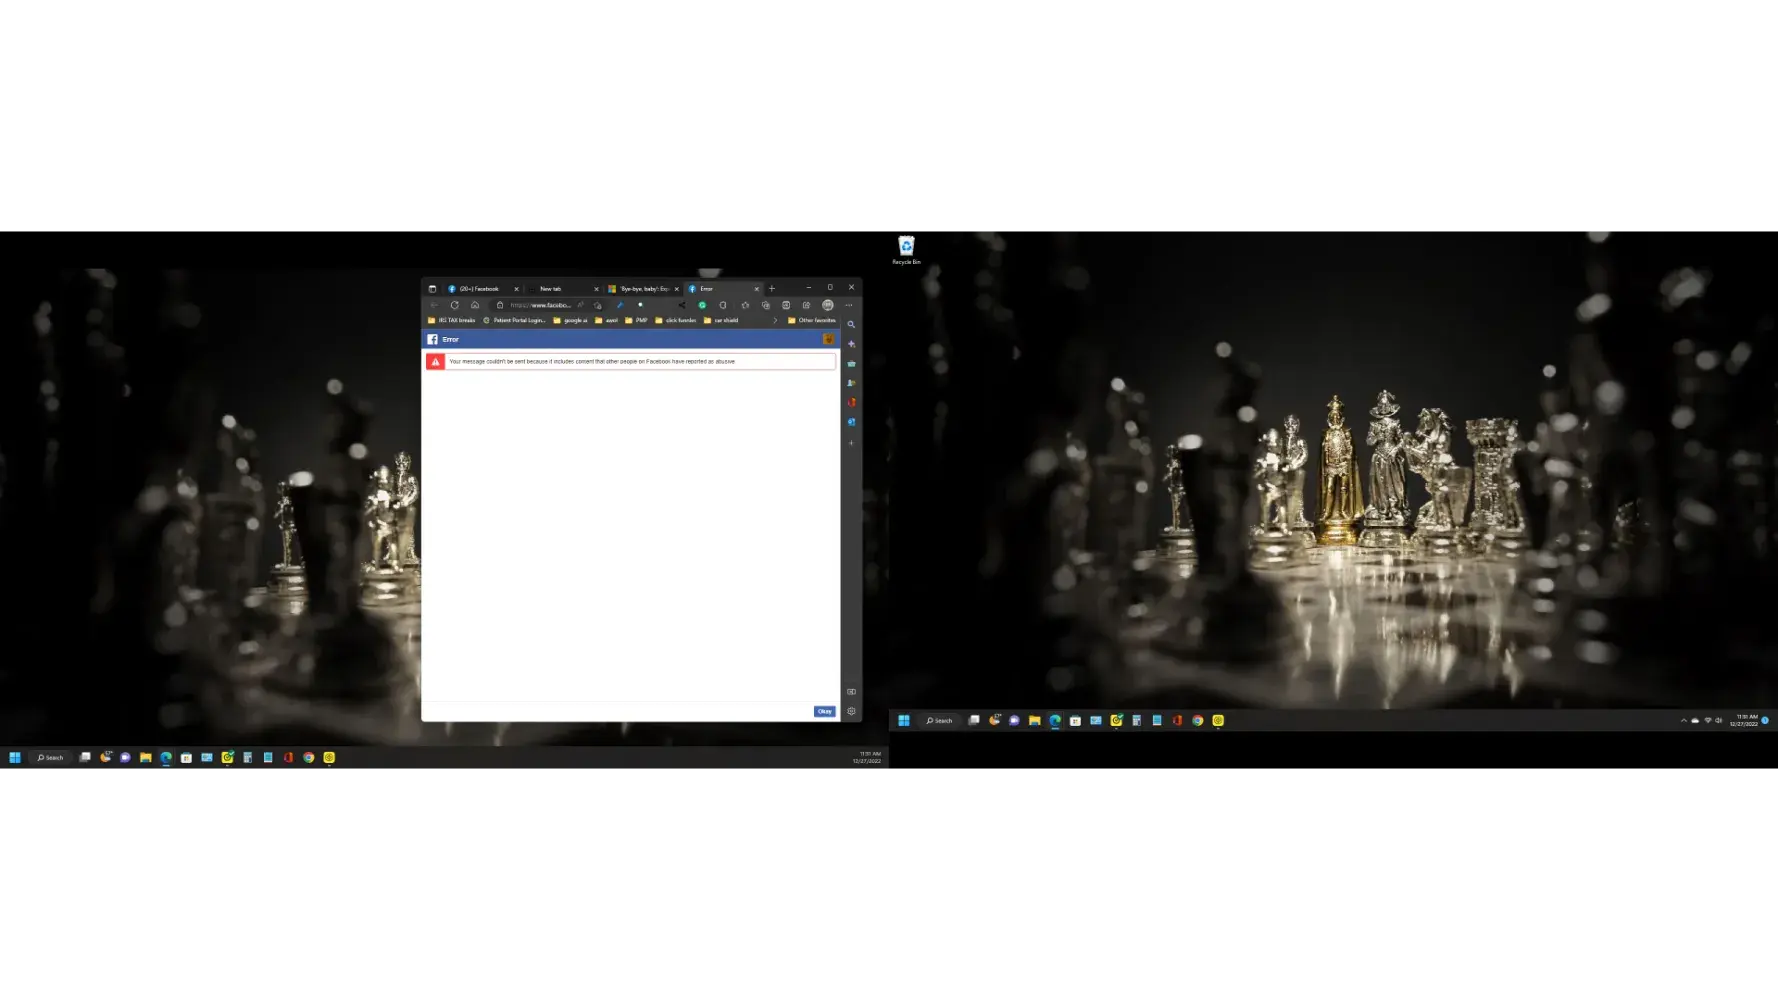Open Outlook in the Edge sidebar
1778x1000 pixels.
click(851, 422)
